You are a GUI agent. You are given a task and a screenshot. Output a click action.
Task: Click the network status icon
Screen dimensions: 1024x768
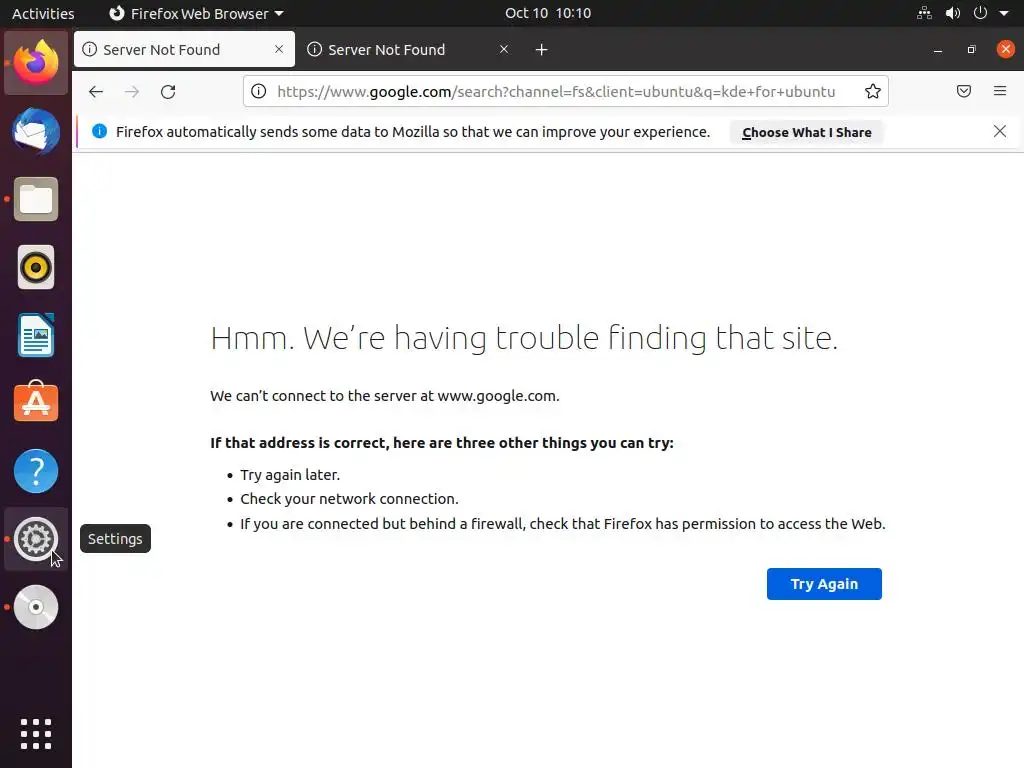click(924, 13)
